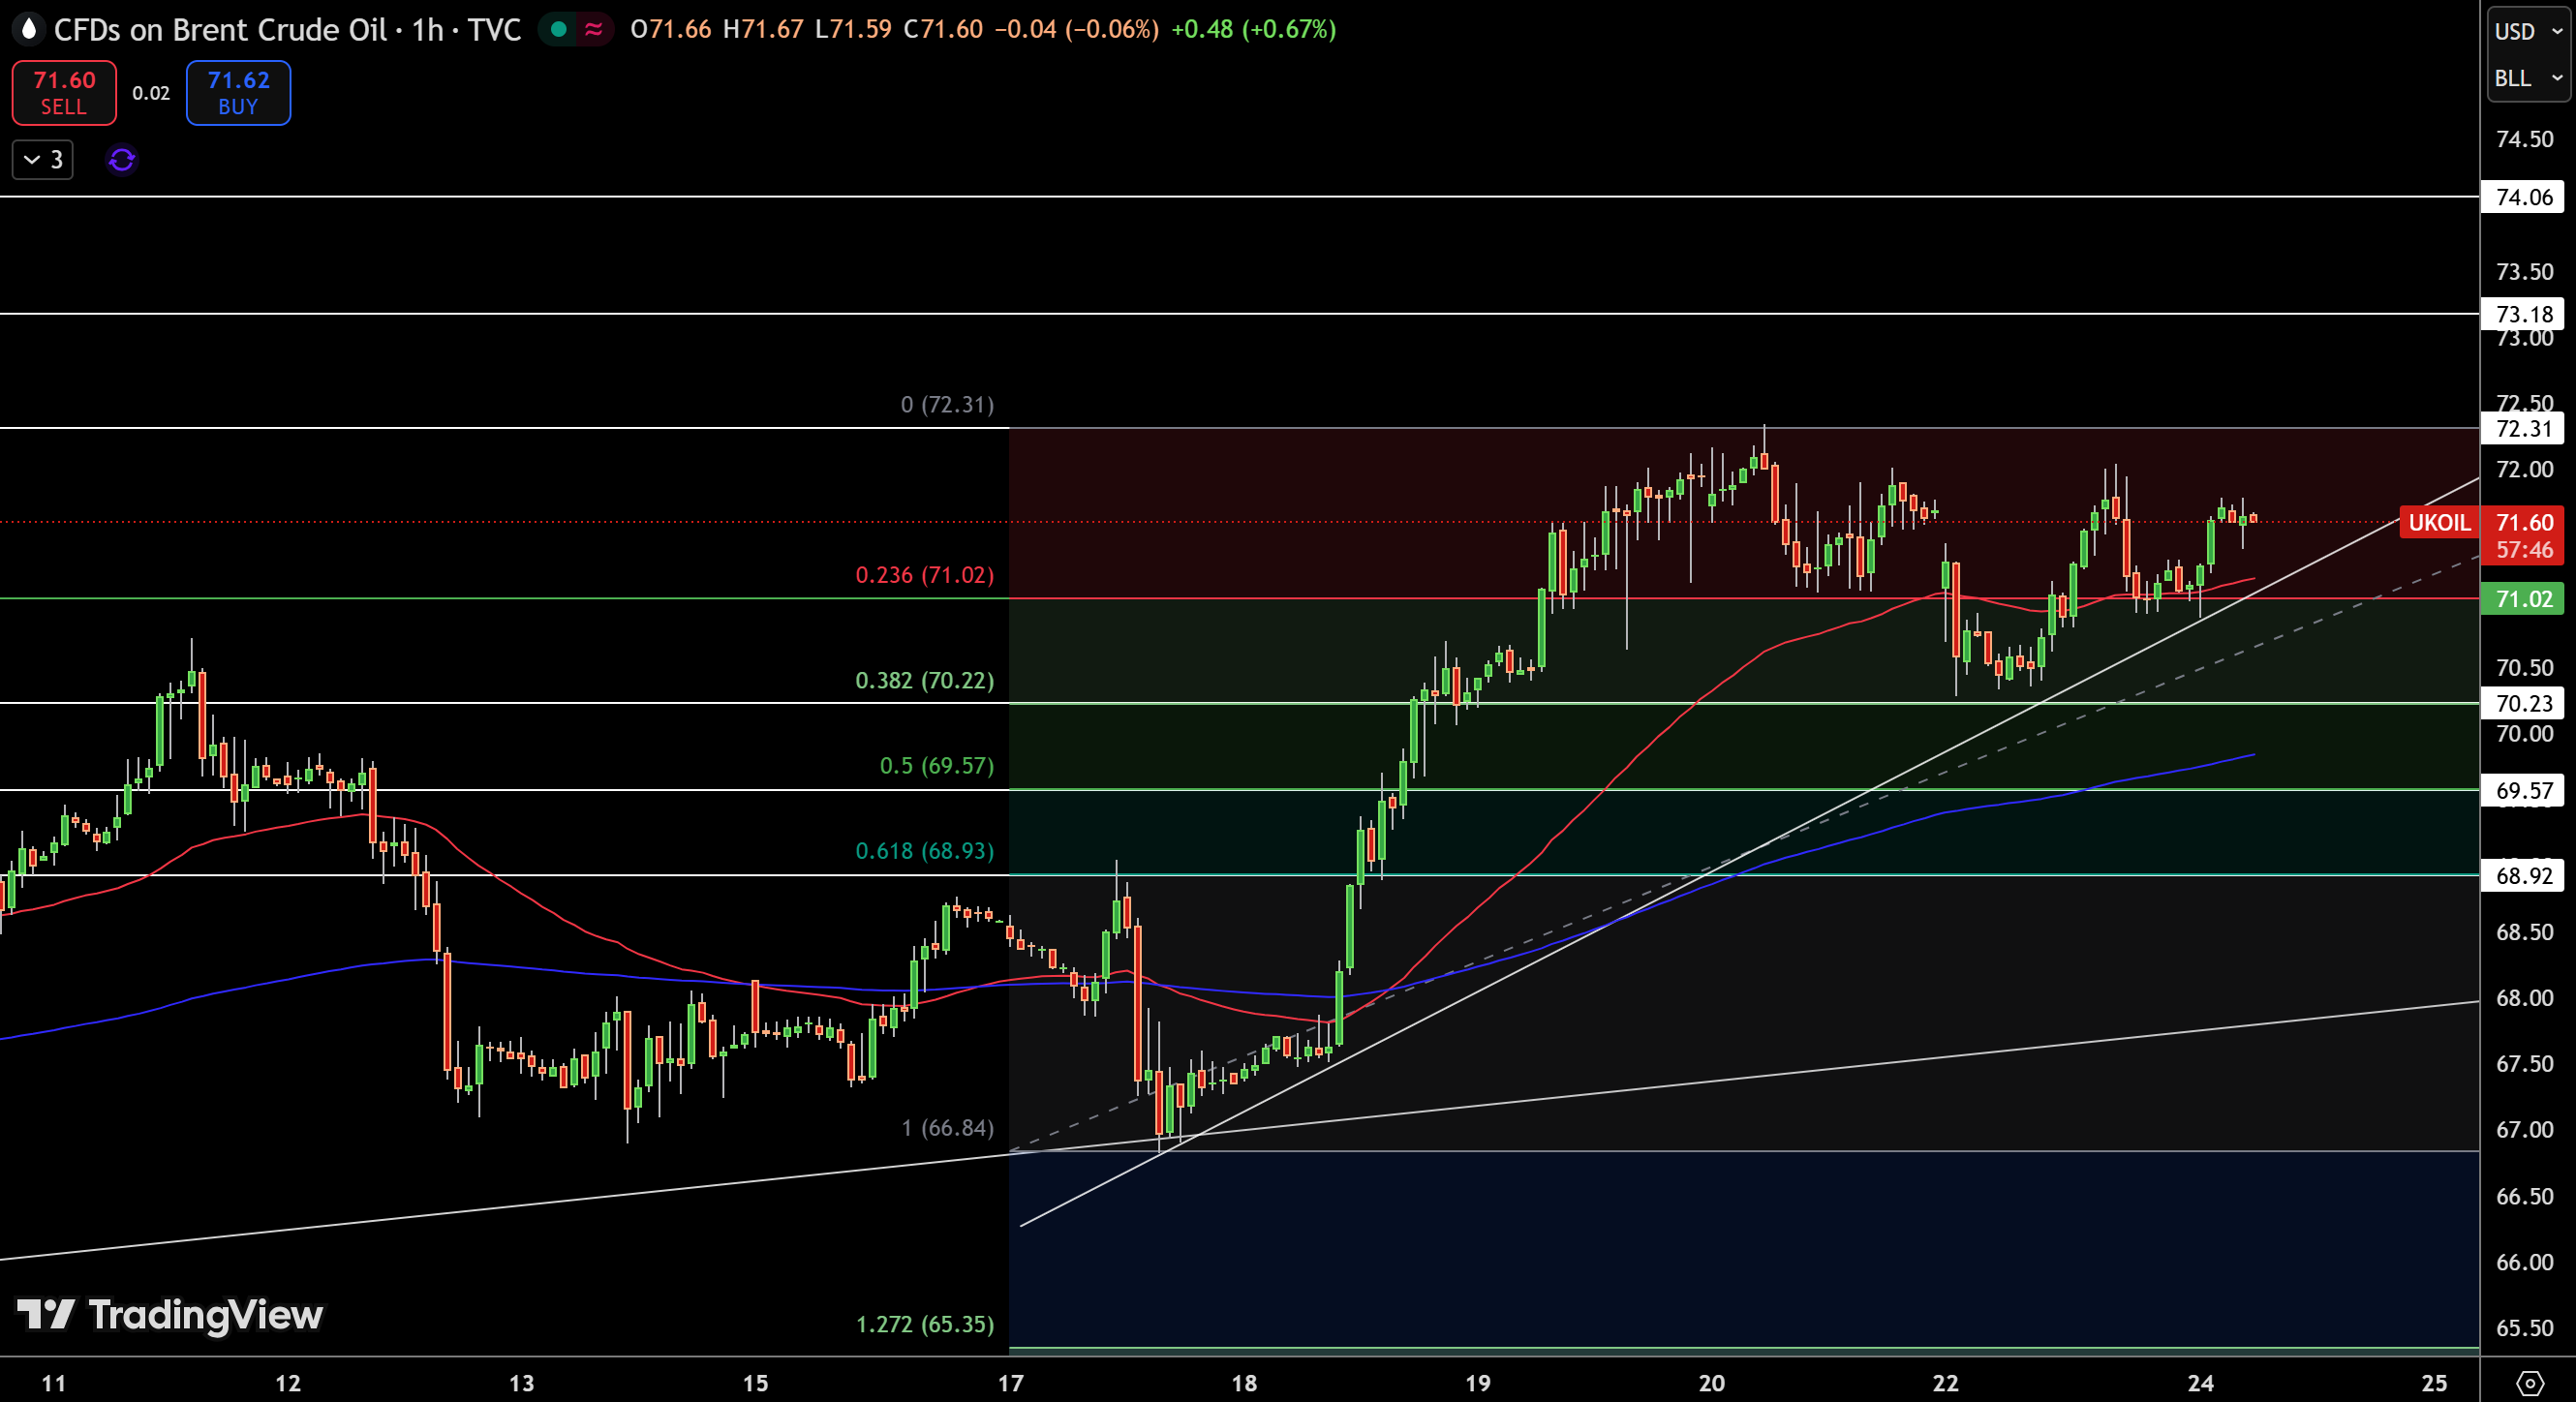Viewport: 2576px width, 1402px height.
Task: Select the green 71.02 price axis label
Action: point(2524,599)
